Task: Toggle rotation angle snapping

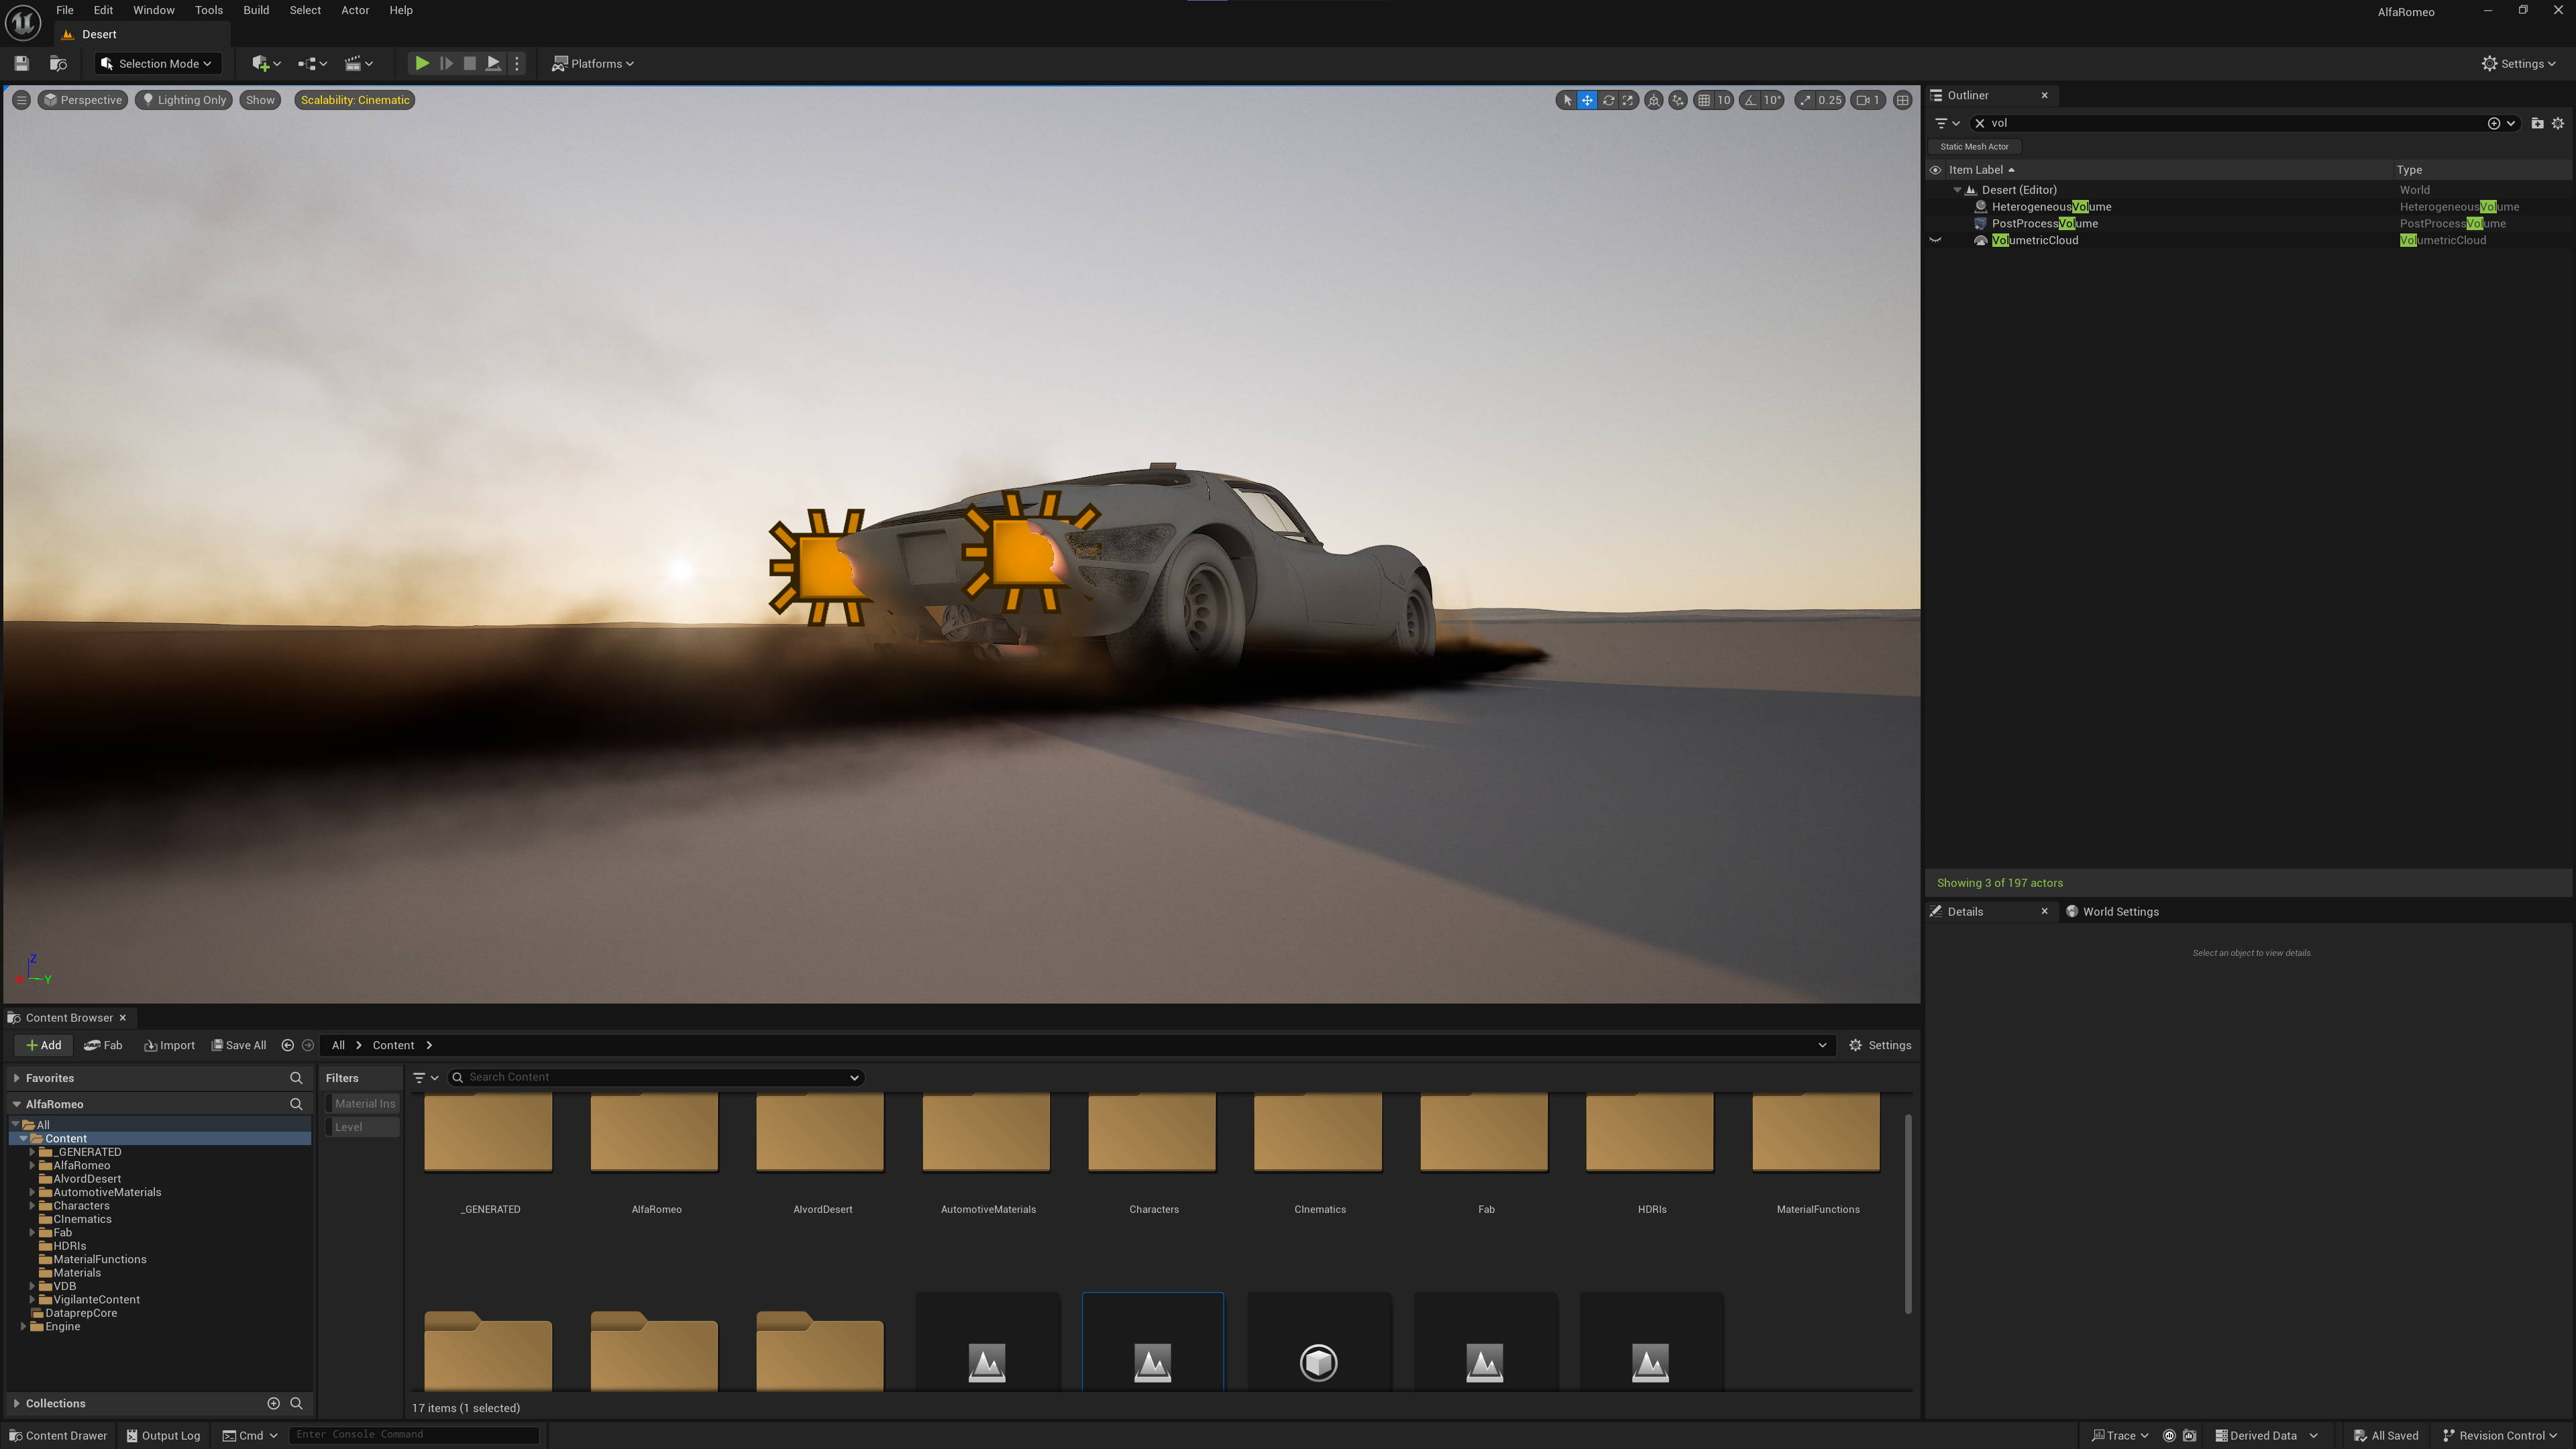Action: click(x=1750, y=100)
